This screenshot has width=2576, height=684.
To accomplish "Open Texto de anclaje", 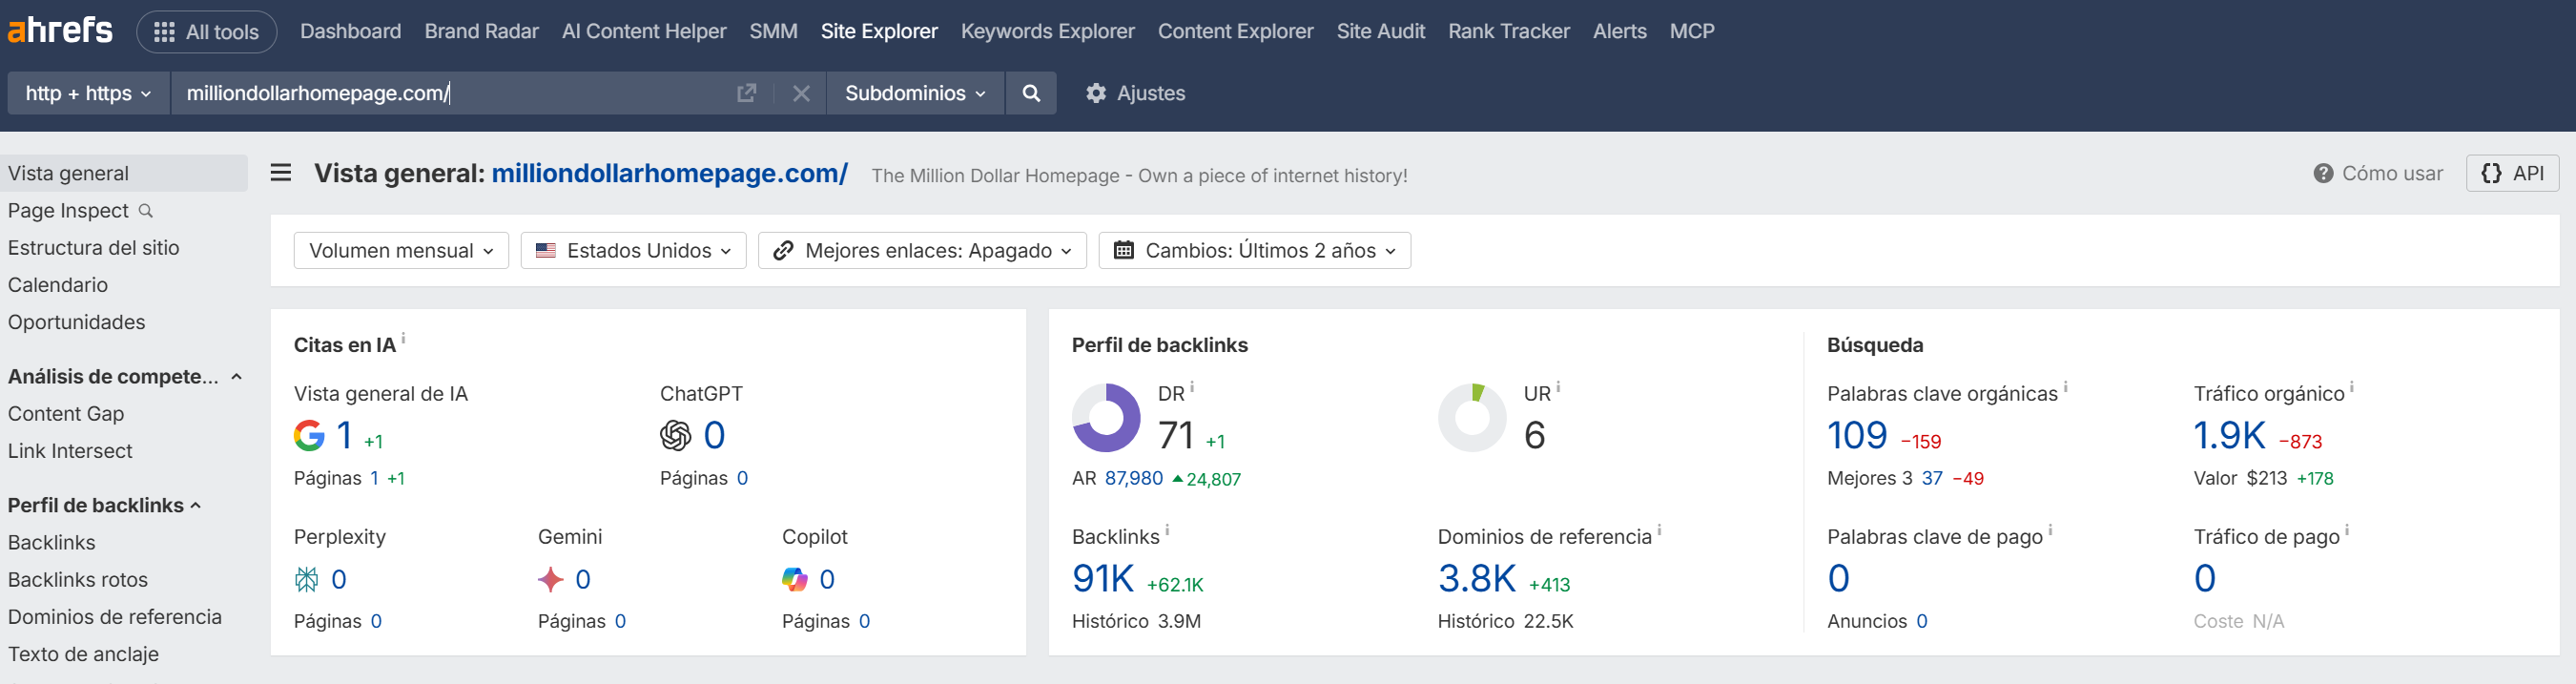I will pyautogui.click(x=83, y=654).
